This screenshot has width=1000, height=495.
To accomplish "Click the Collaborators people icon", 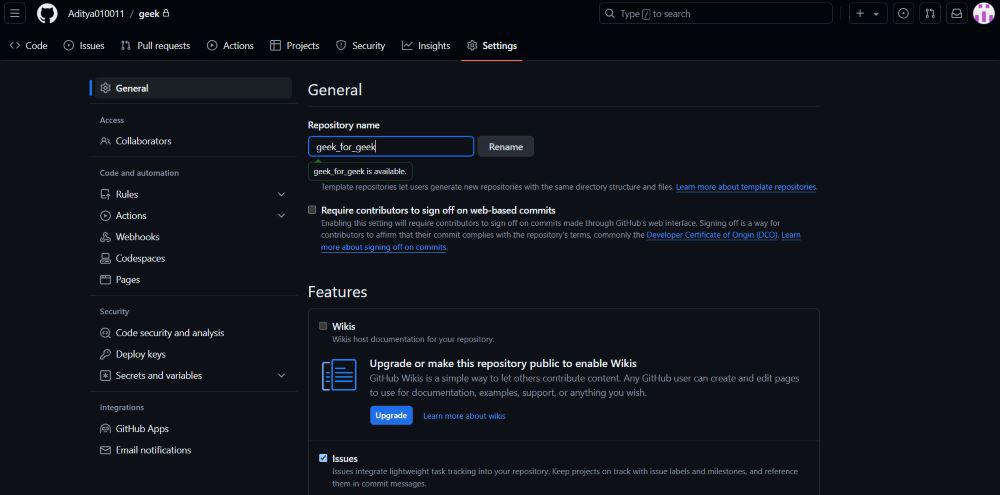I will click(x=105, y=141).
